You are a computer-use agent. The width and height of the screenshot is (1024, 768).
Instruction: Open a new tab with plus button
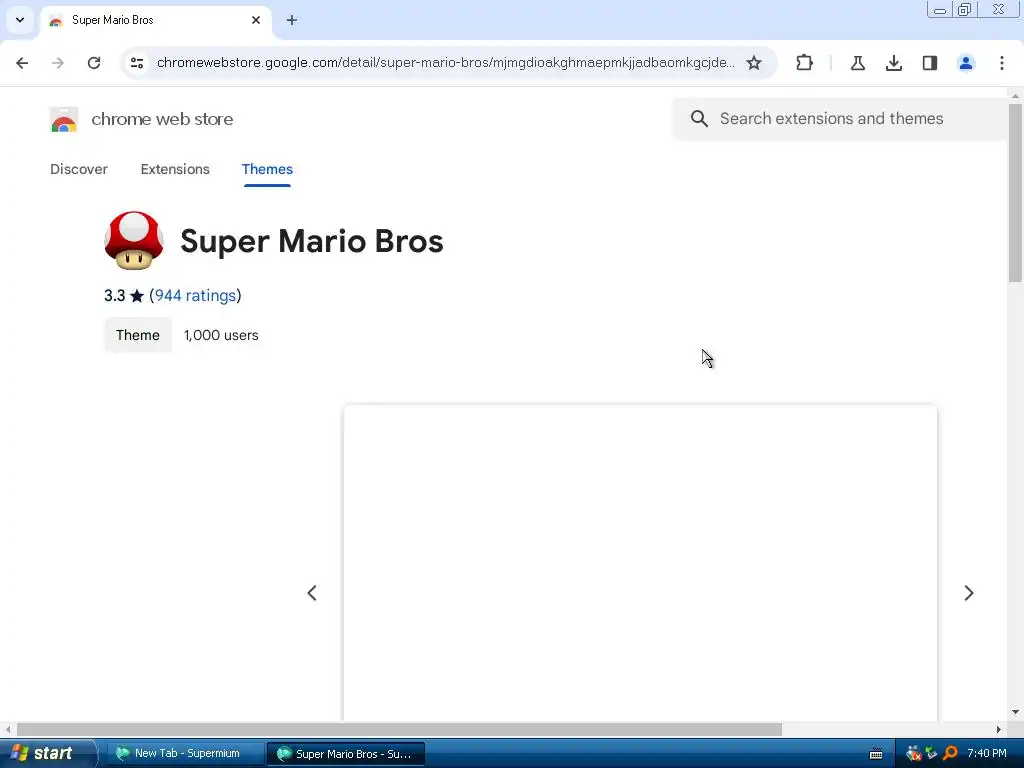pos(292,20)
